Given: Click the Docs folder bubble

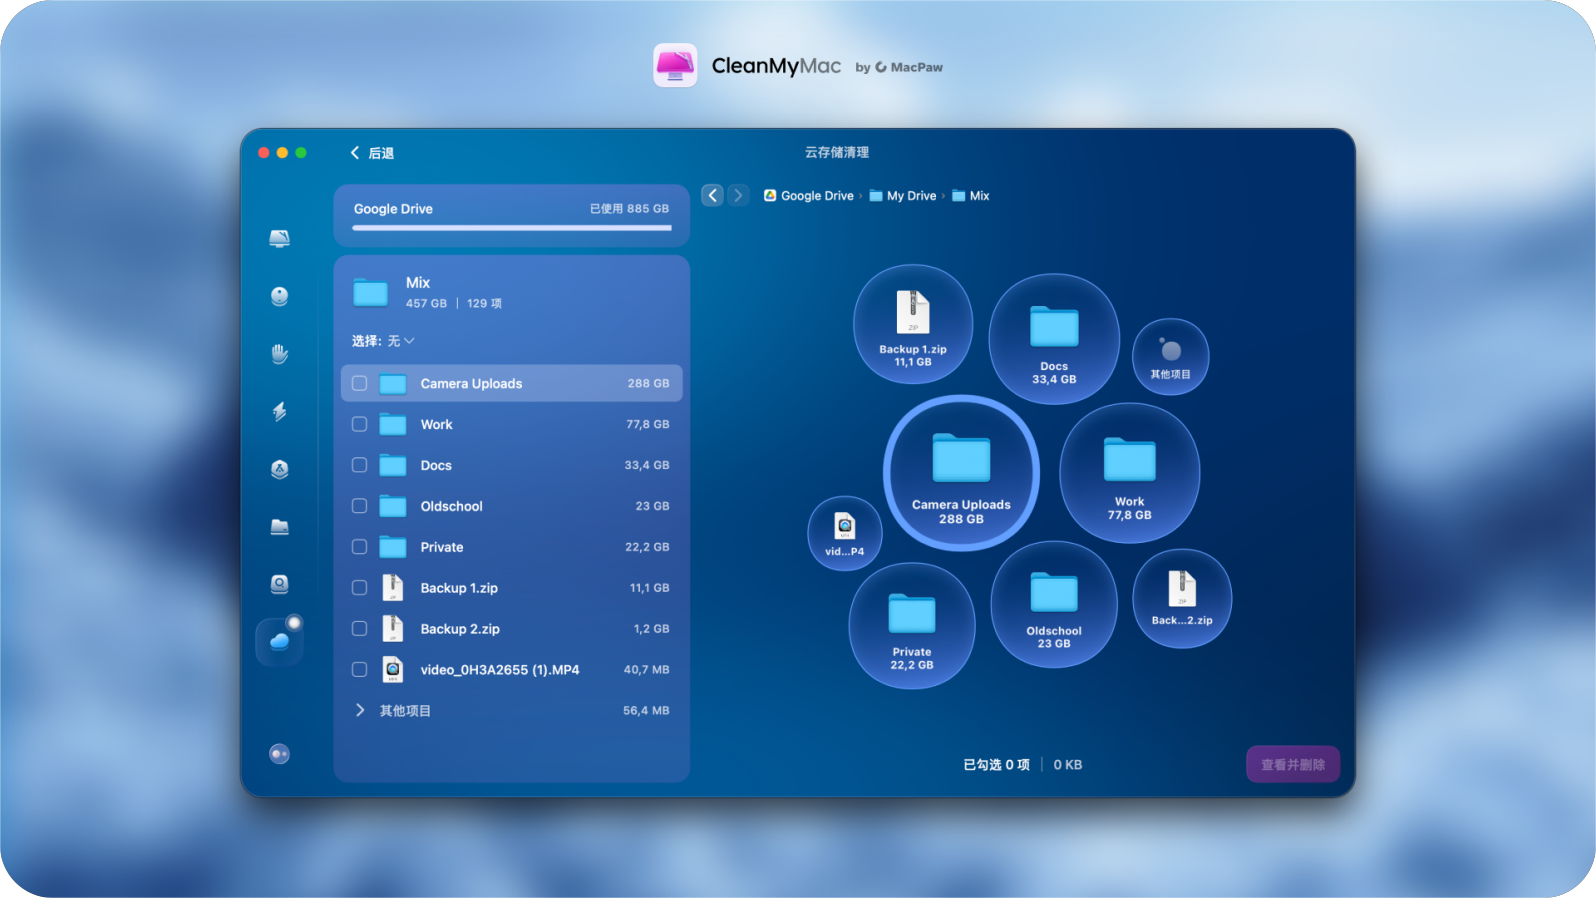Looking at the screenshot, I should pos(1054,339).
